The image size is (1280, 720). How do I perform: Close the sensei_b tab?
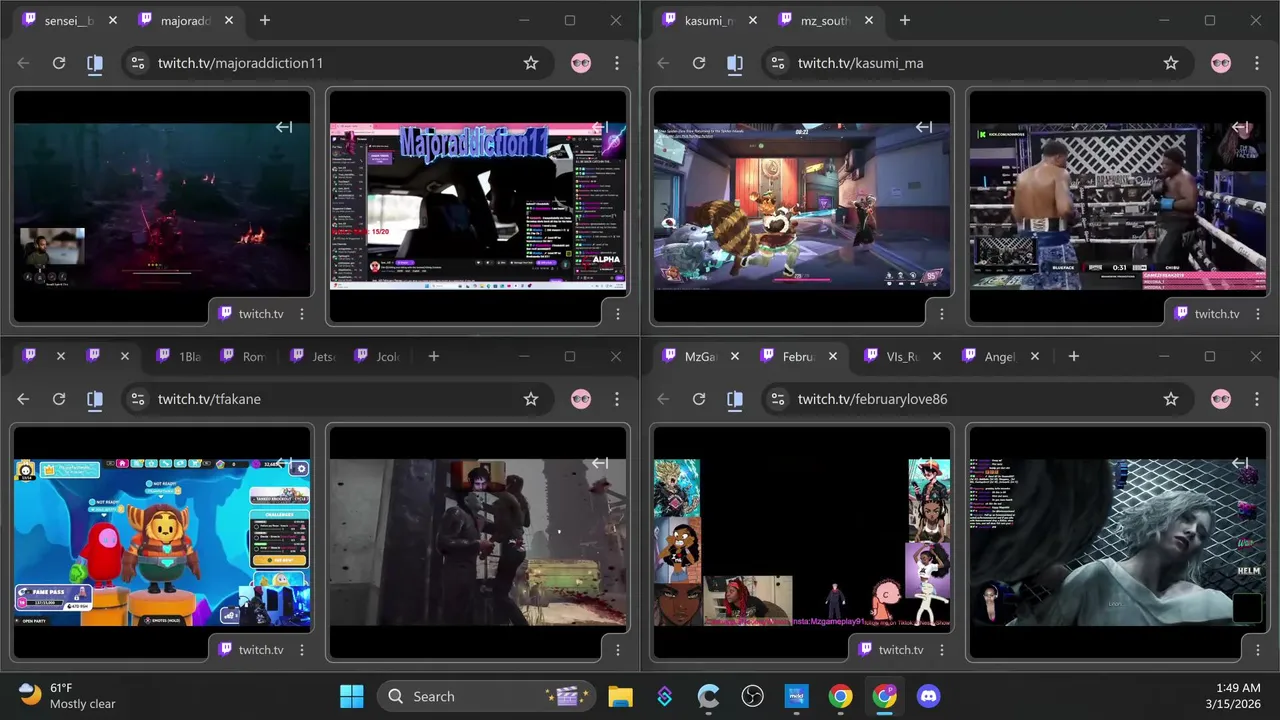112,20
